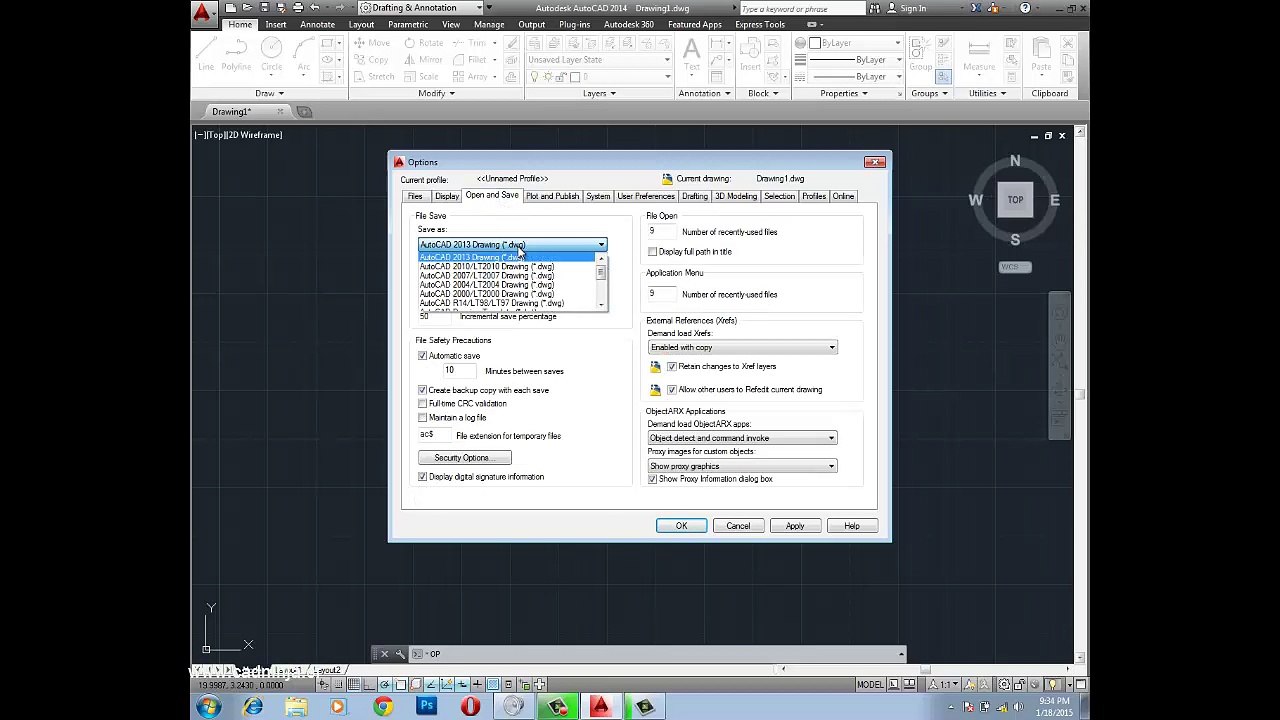The image size is (1280, 720).
Task: Switch to the Display tab in Options
Action: 446,196
